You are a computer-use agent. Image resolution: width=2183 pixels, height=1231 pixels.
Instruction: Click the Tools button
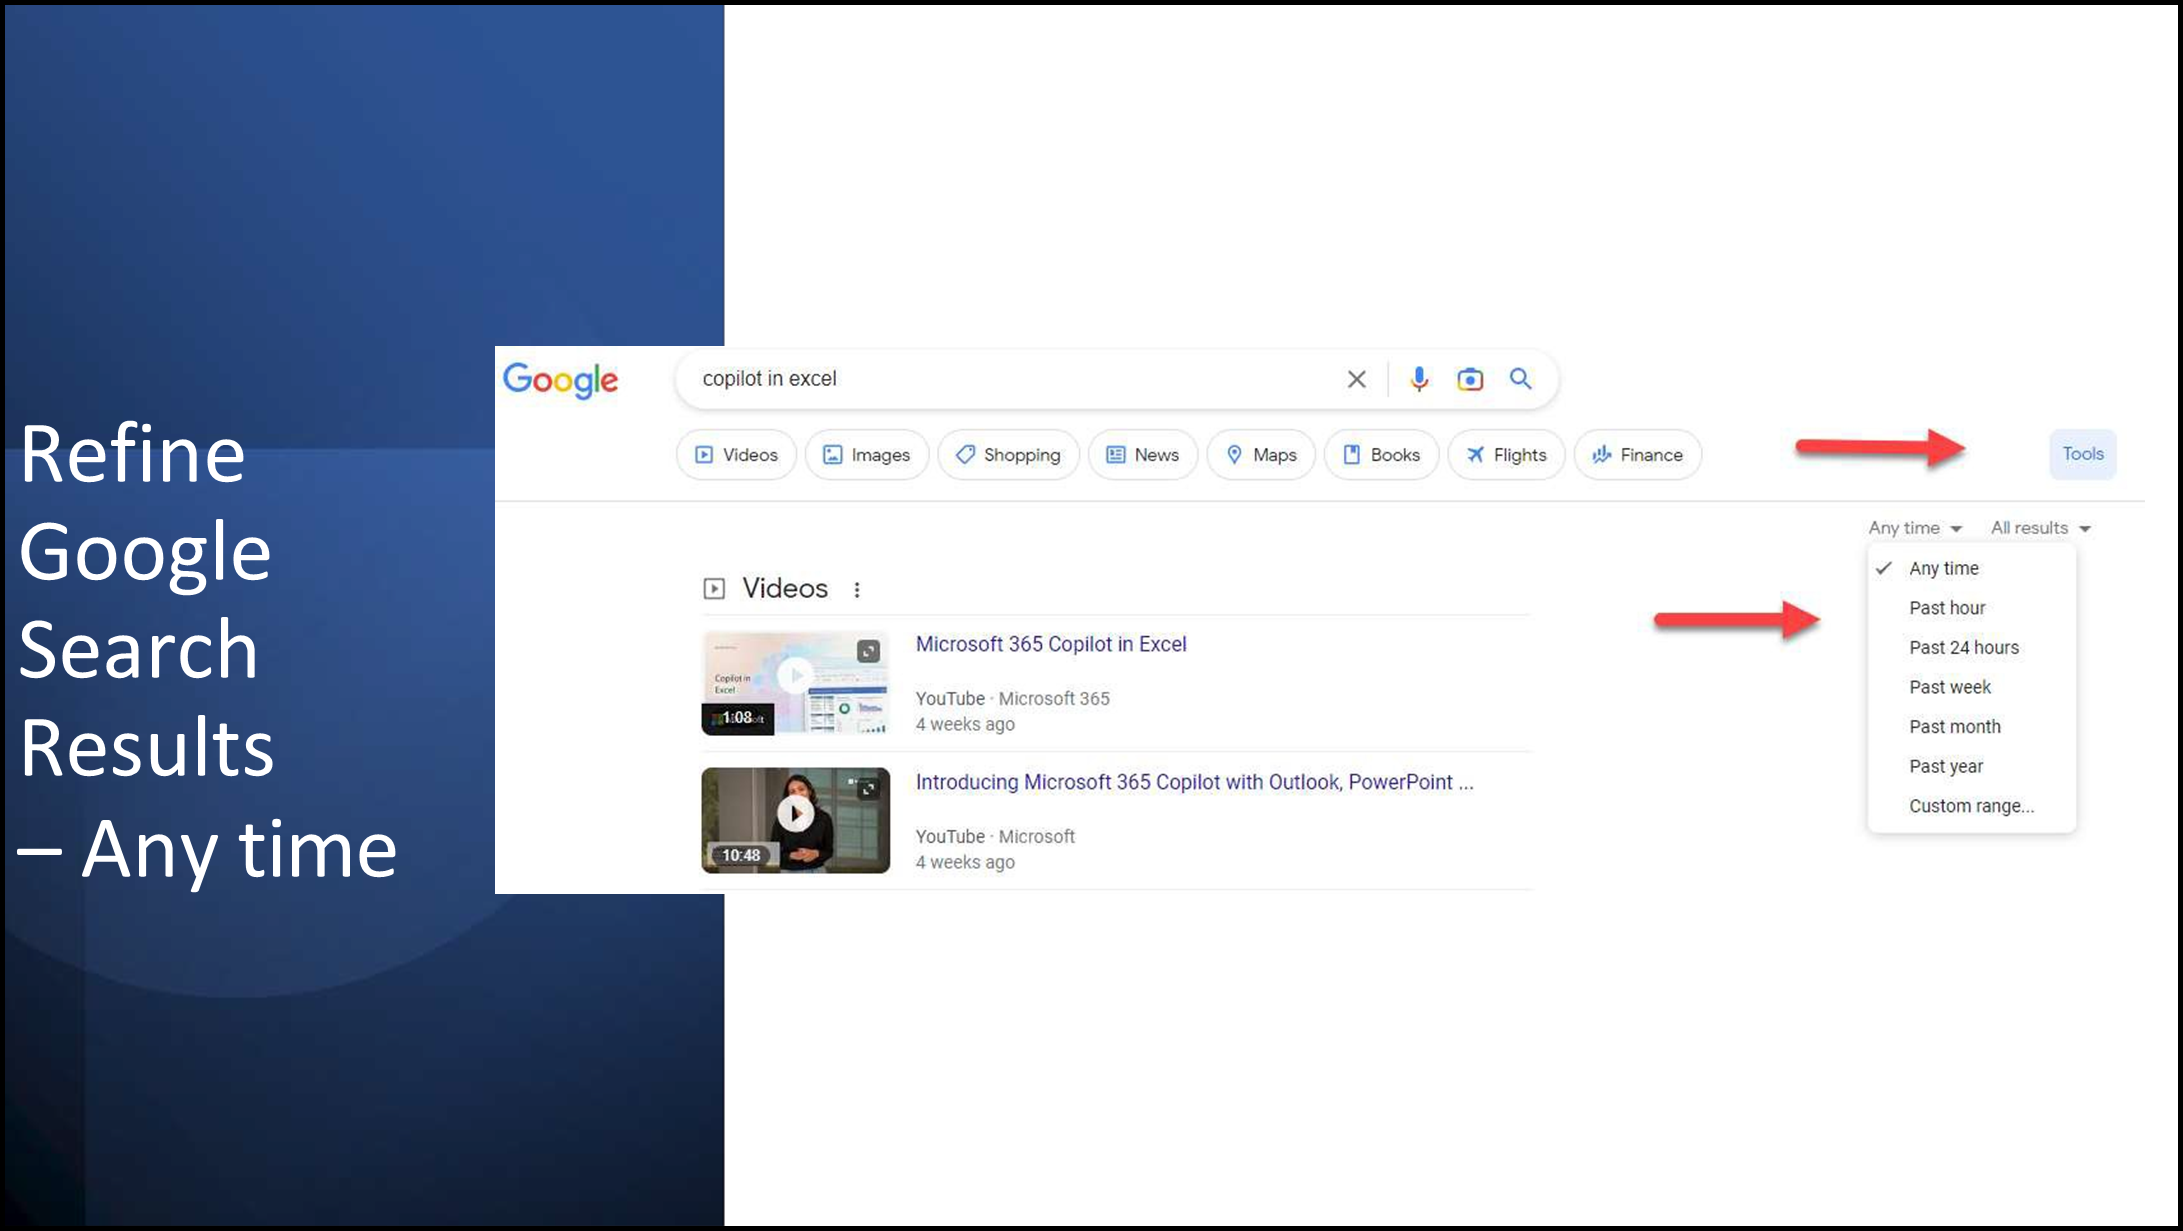2082,454
